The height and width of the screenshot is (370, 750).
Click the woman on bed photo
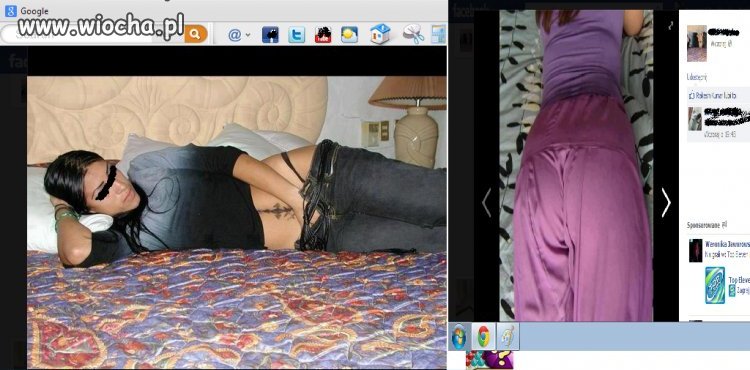point(237,222)
